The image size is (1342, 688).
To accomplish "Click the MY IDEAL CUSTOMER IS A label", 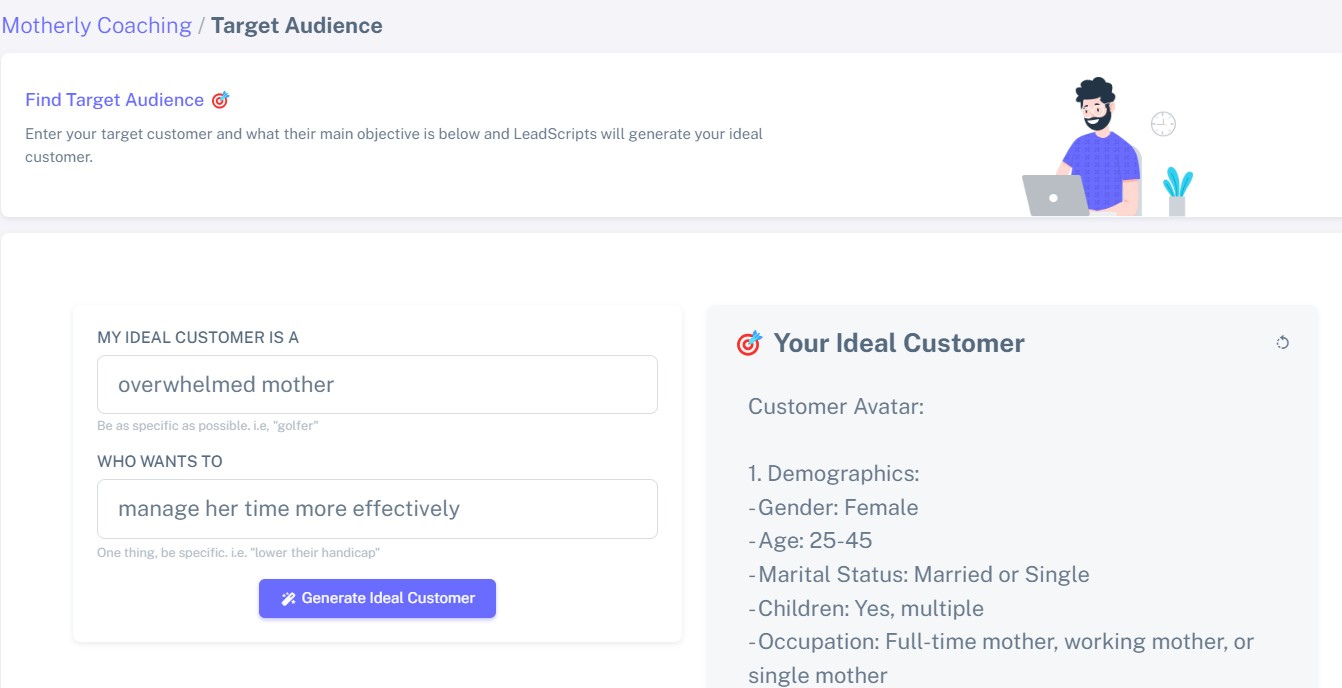I will point(198,338).
